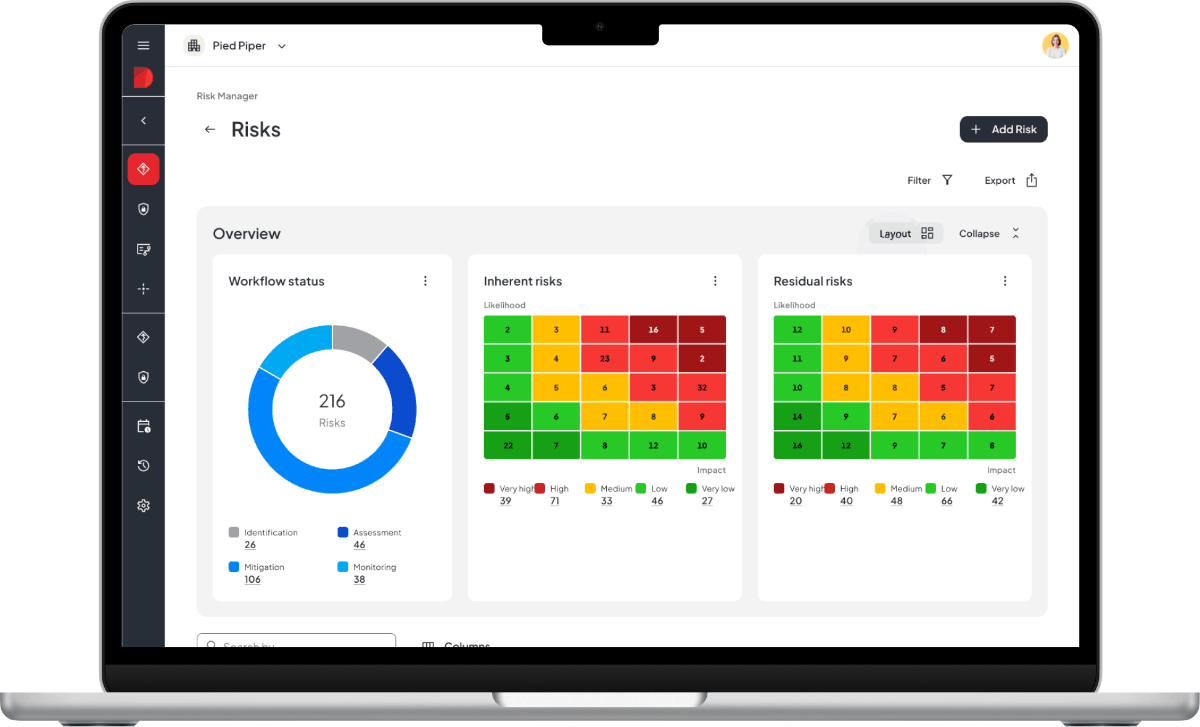Open the Inherent risks three-dot menu
The height and width of the screenshot is (727, 1200).
715,281
